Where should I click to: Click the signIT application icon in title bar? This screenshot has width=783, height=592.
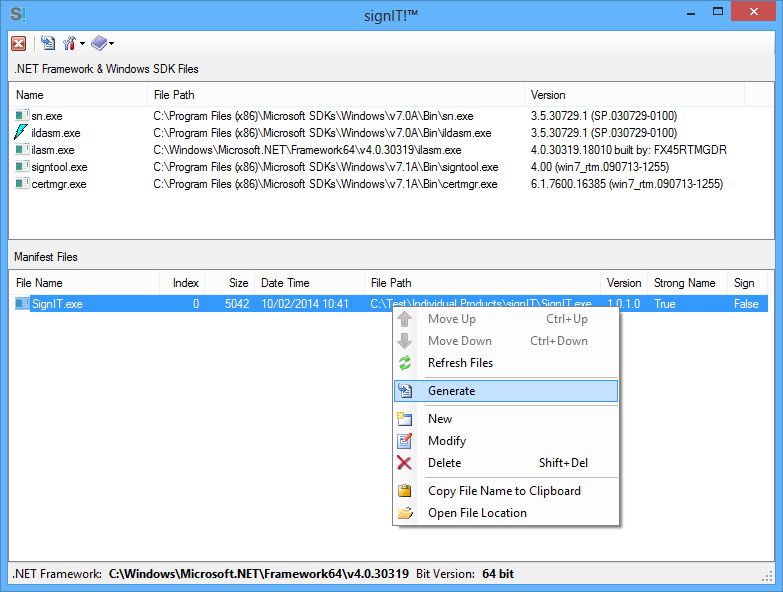point(16,14)
